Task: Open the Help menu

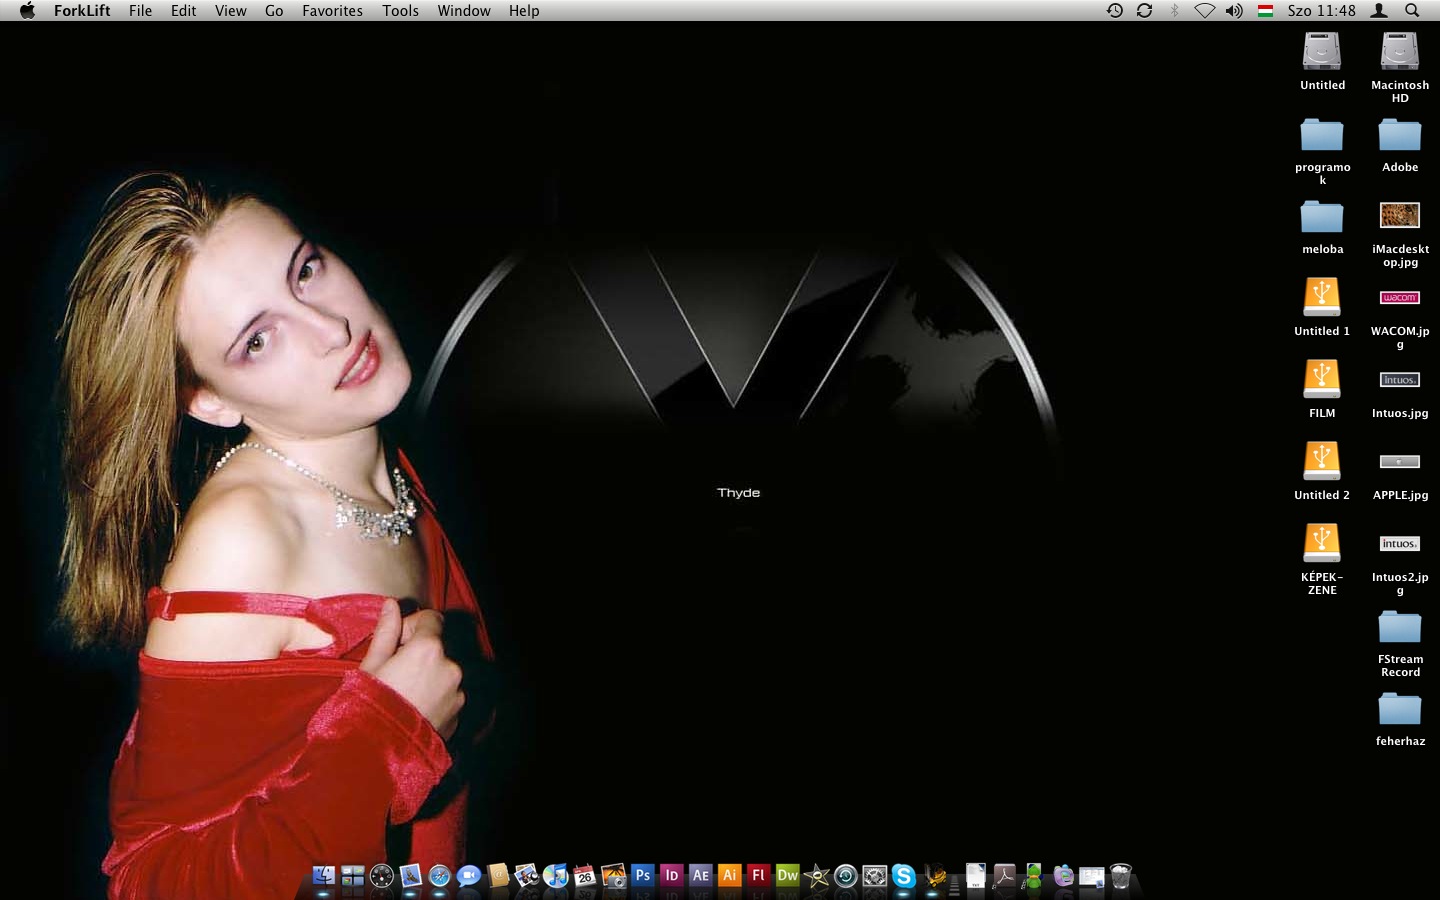Action: point(524,10)
